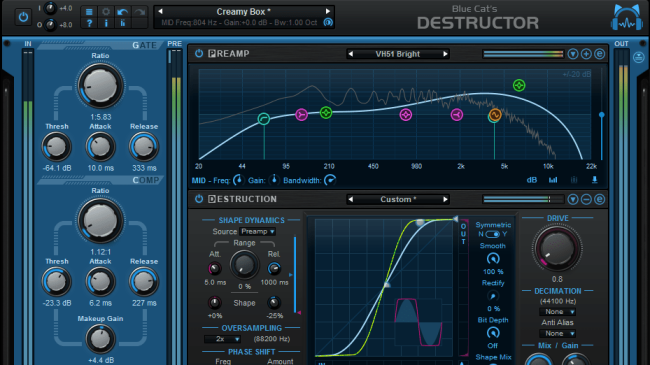Select the previous Preamp preset before VH51 Bright

tap(351, 54)
